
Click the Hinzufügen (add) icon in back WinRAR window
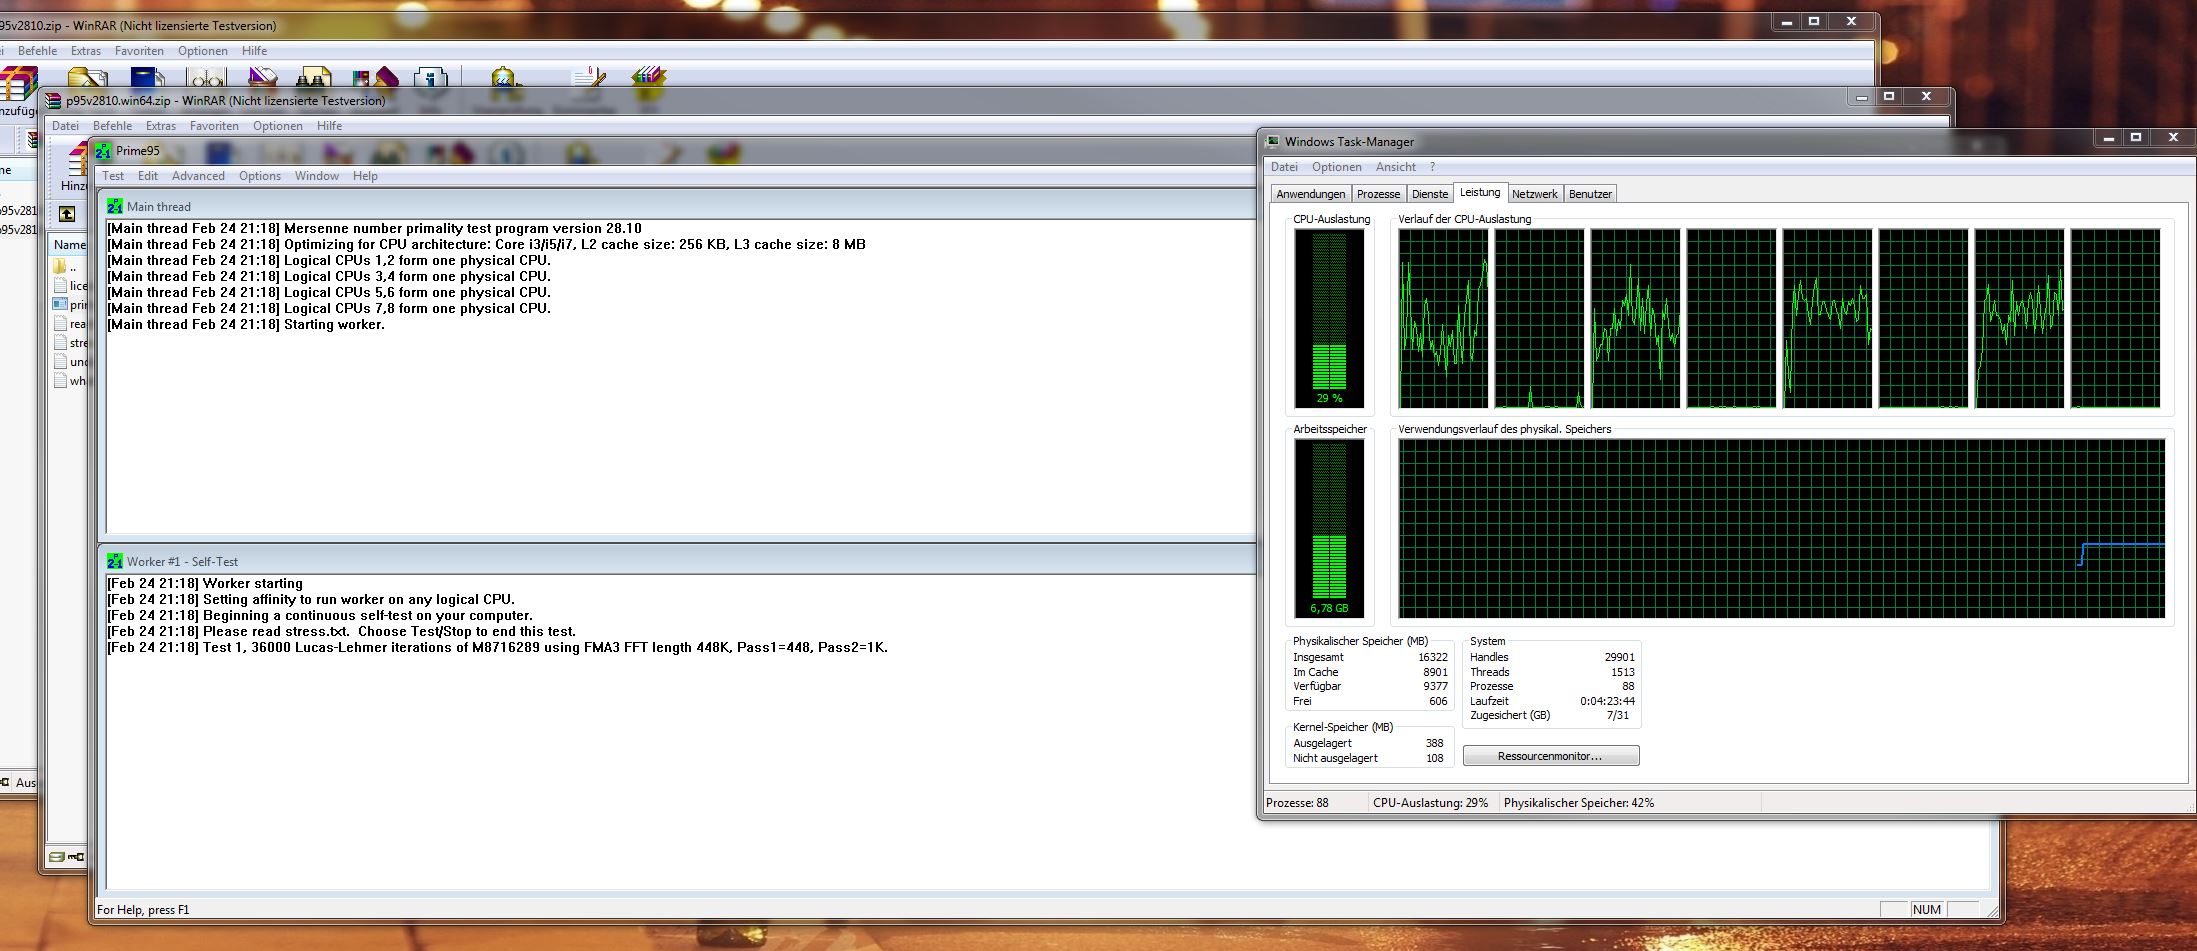pyautogui.click(x=18, y=82)
